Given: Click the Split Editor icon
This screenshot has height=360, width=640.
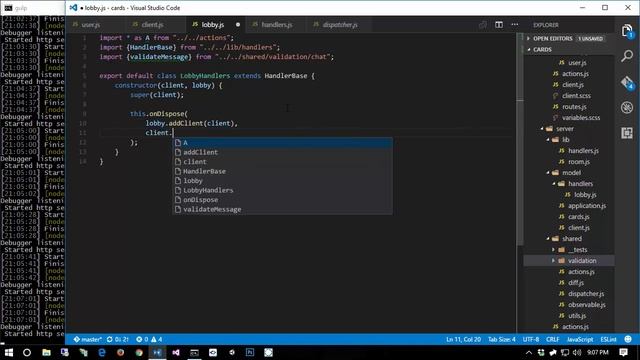Looking at the screenshot, I should 499,25.
